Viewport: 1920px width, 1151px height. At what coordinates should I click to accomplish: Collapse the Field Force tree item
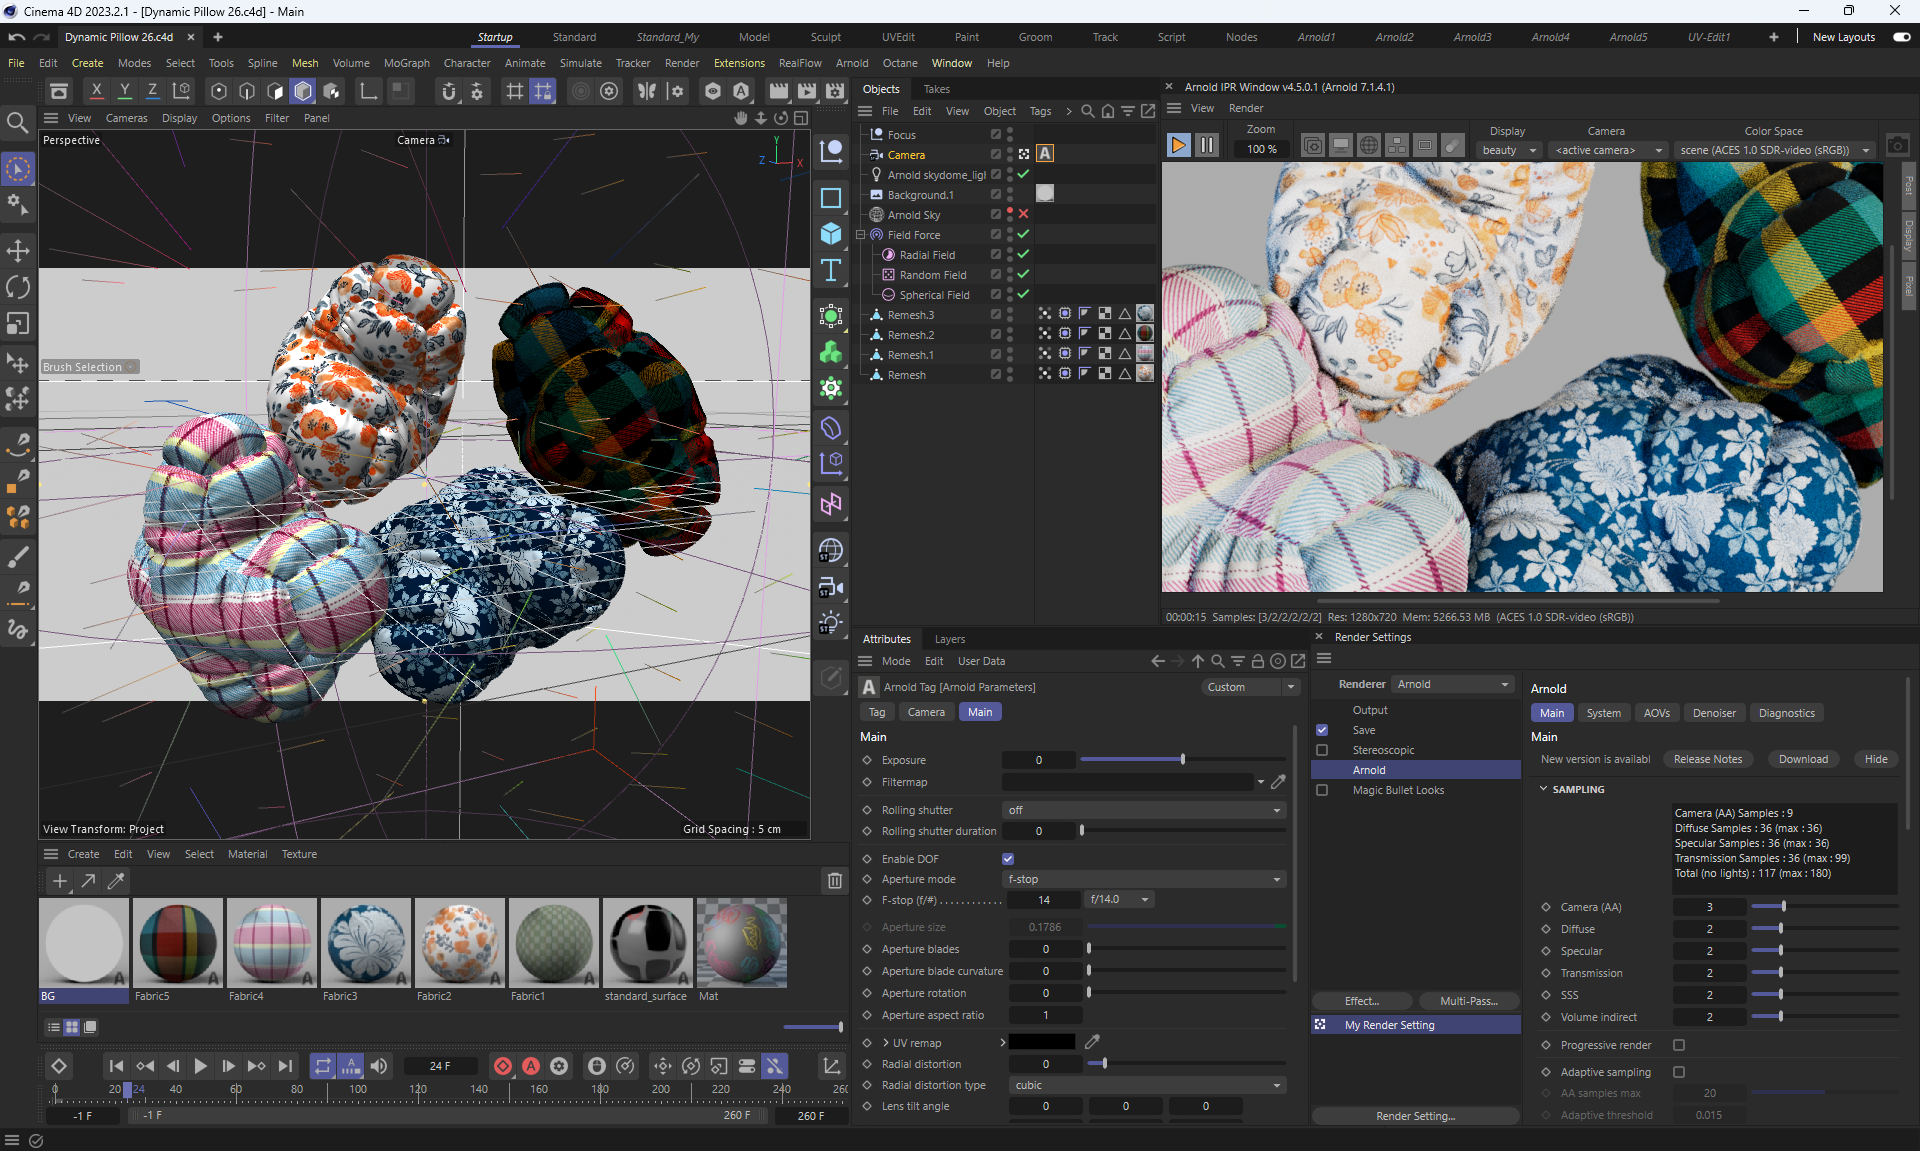tap(860, 235)
